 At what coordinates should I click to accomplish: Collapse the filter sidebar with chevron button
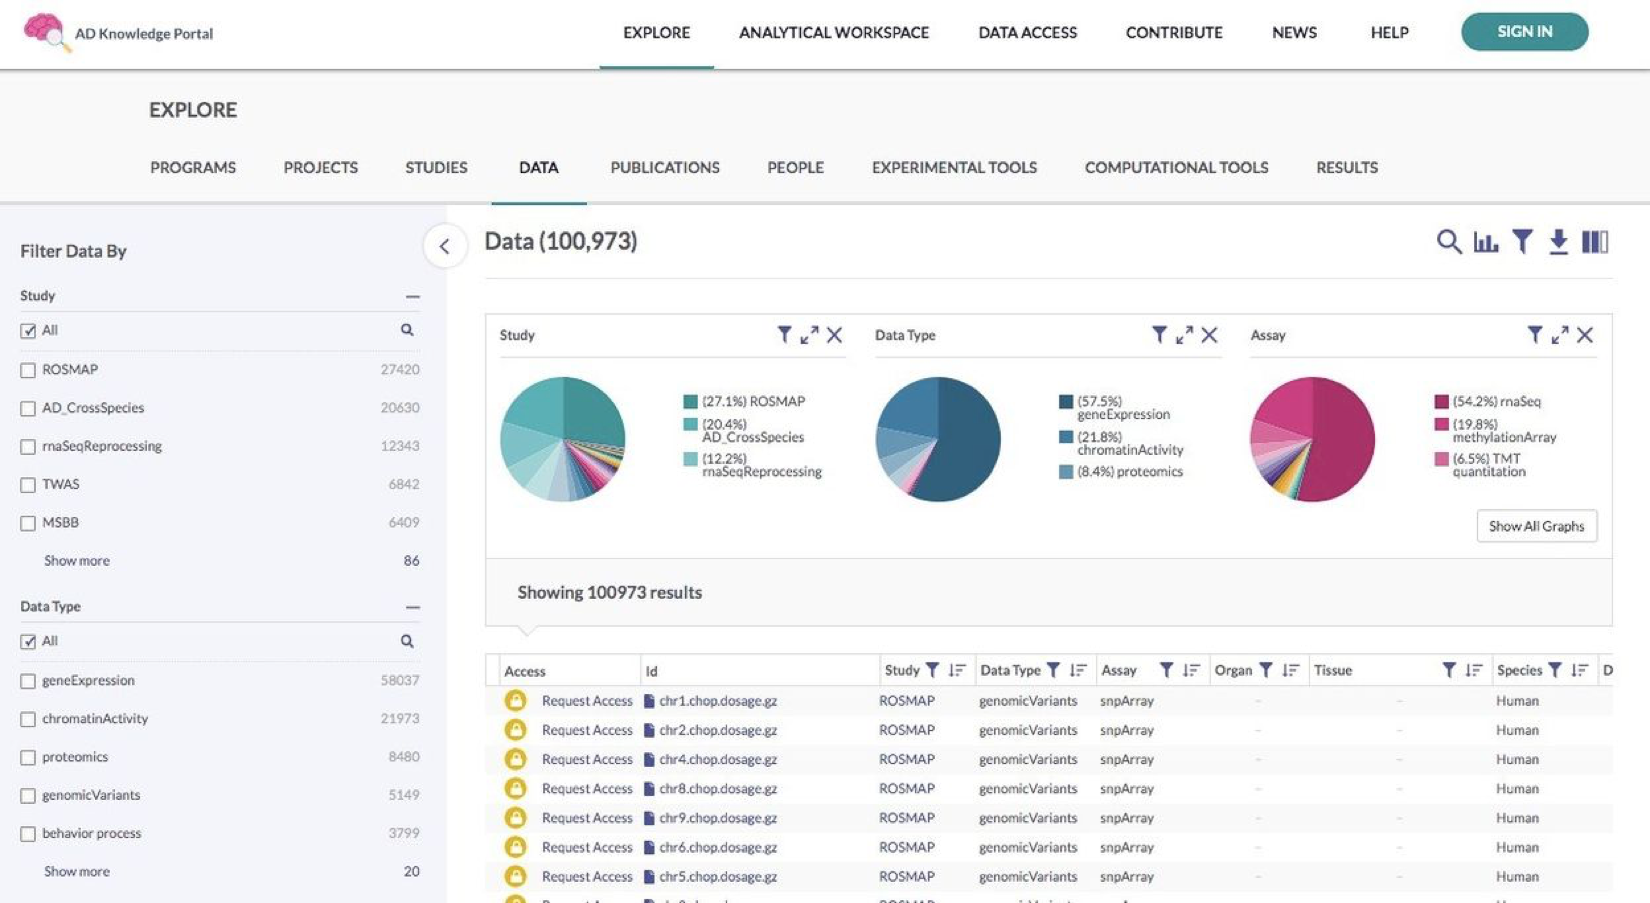pos(445,246)
